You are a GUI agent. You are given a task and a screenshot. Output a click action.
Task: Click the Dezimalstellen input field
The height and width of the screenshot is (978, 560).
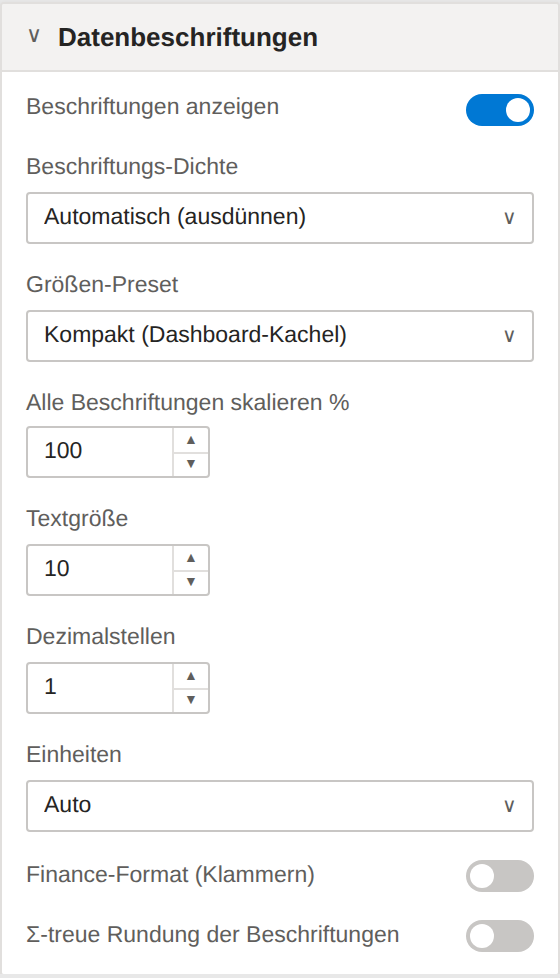[100, 688]
